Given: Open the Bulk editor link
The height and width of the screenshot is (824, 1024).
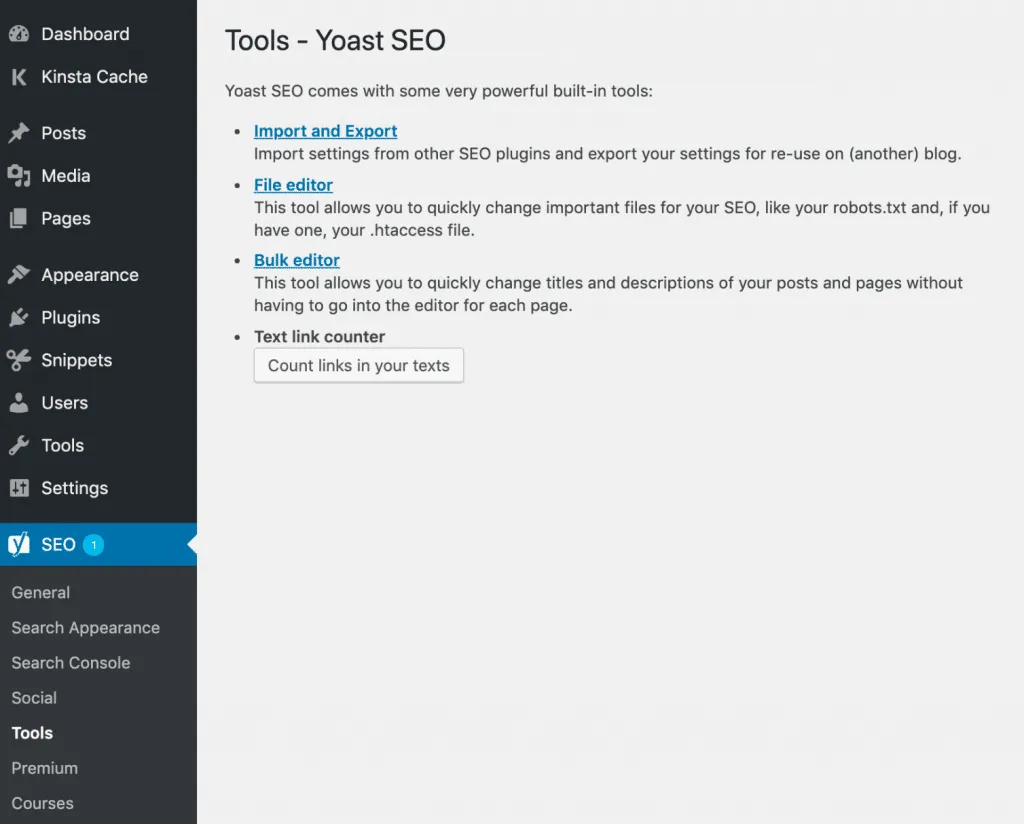Looking at the screenshot, I should click(296, 259).
